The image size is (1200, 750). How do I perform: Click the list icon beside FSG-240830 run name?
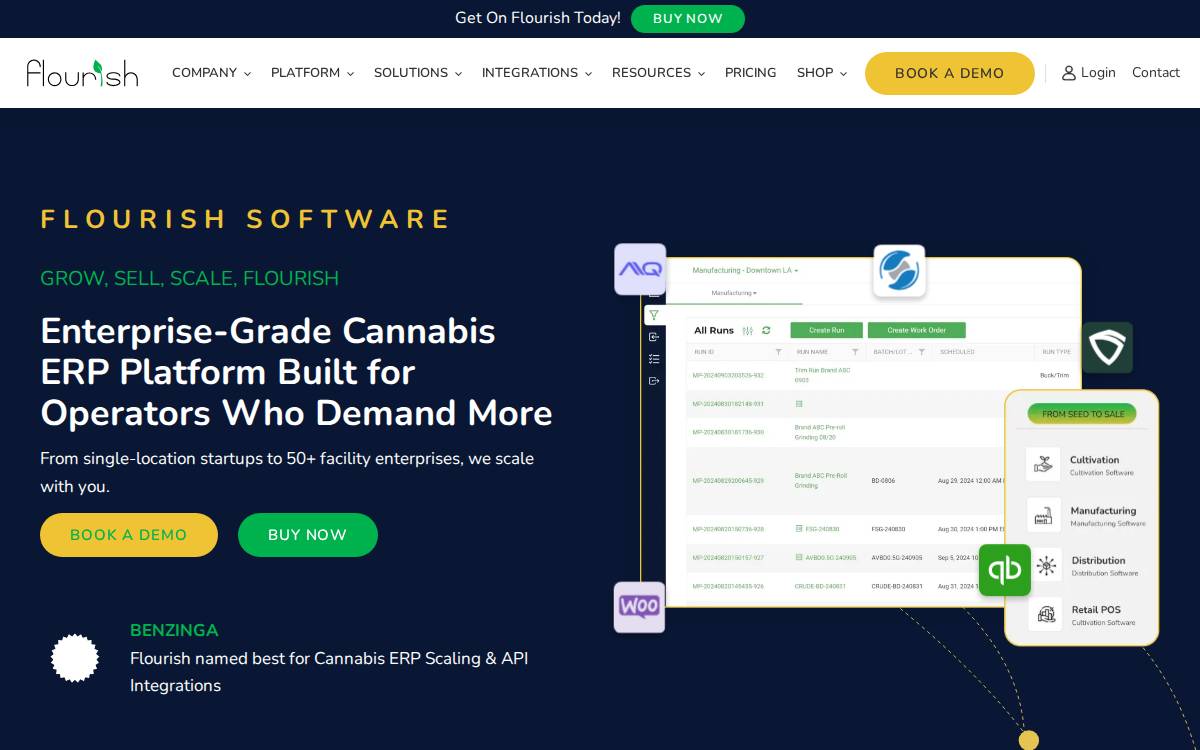tap(799, 528)
